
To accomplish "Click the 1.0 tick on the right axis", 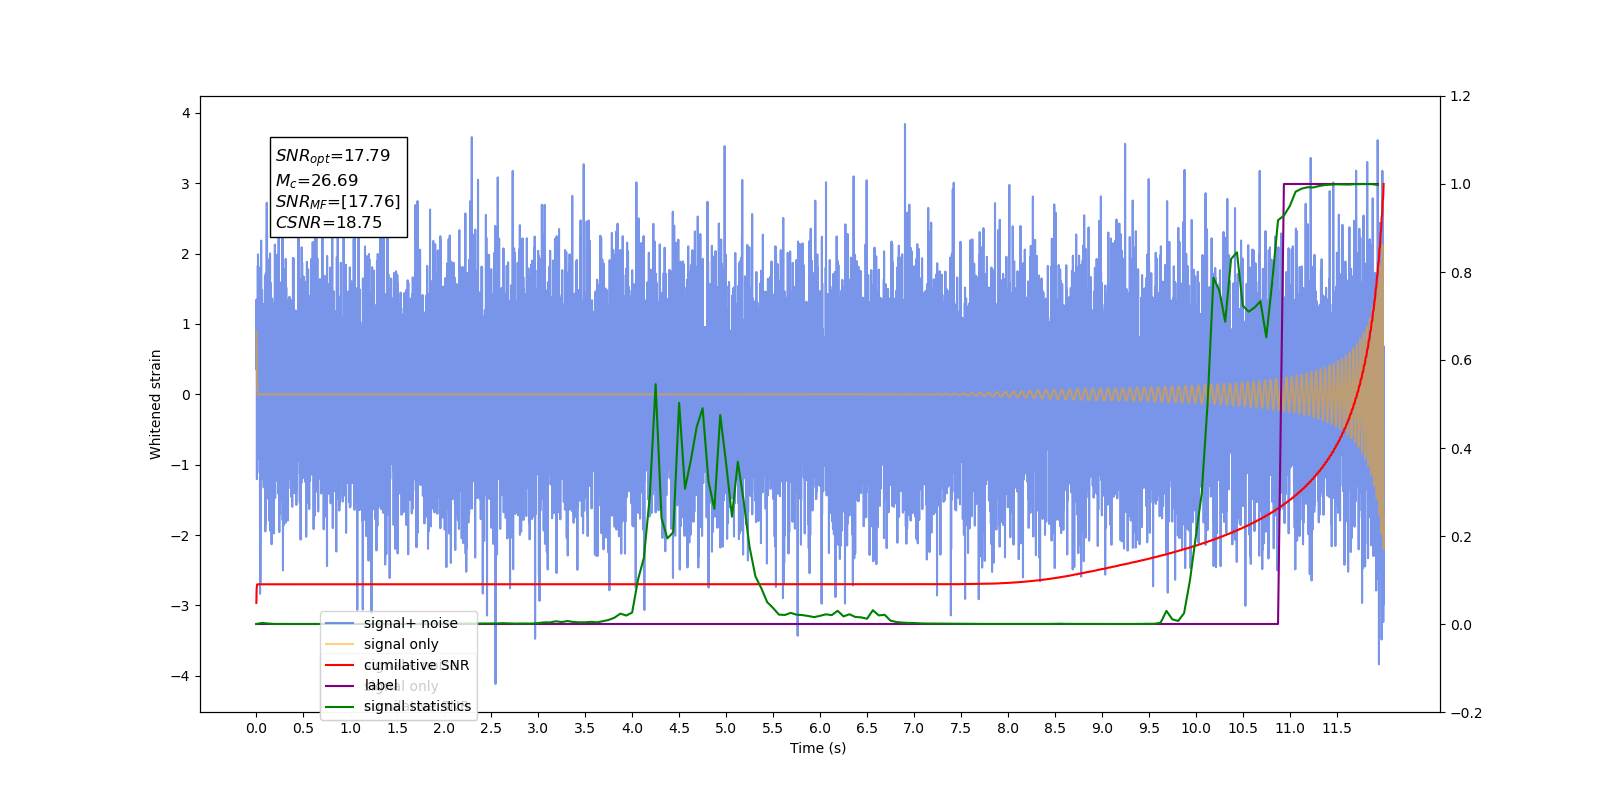I will point(1460,185).
